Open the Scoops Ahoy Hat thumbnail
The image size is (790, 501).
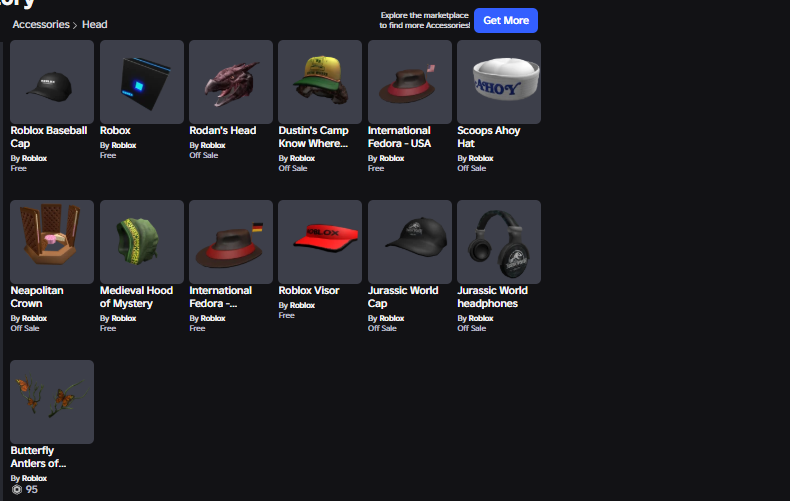point(499,82)
